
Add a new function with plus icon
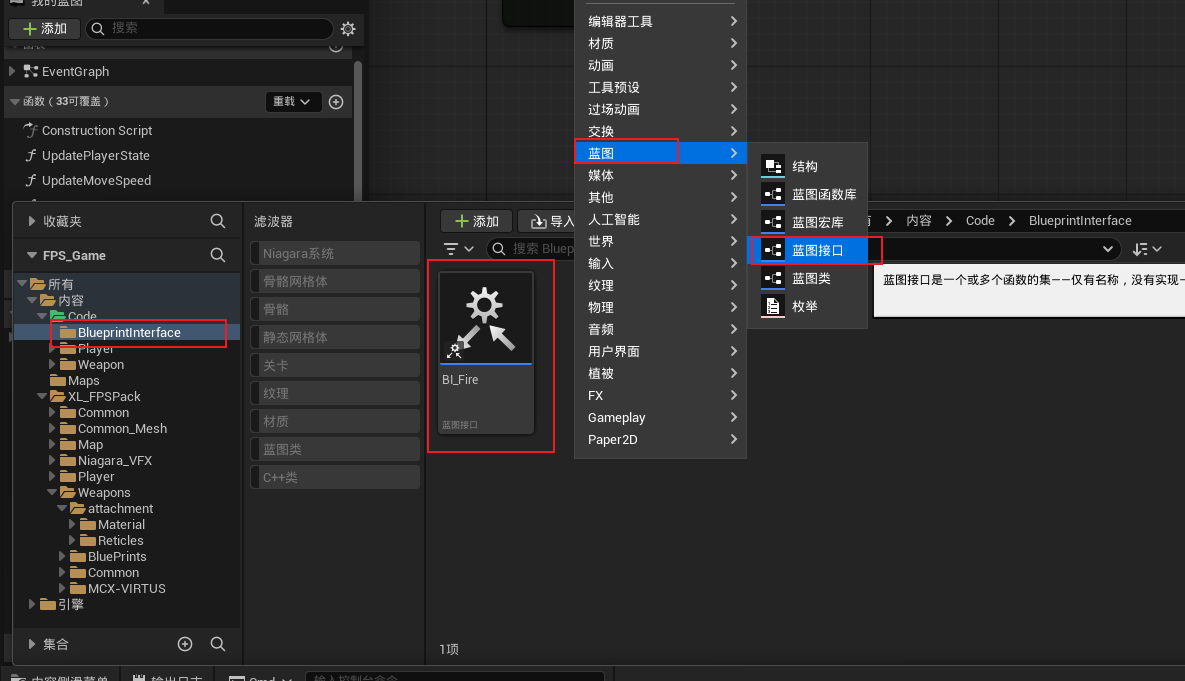tap(336, 101)
